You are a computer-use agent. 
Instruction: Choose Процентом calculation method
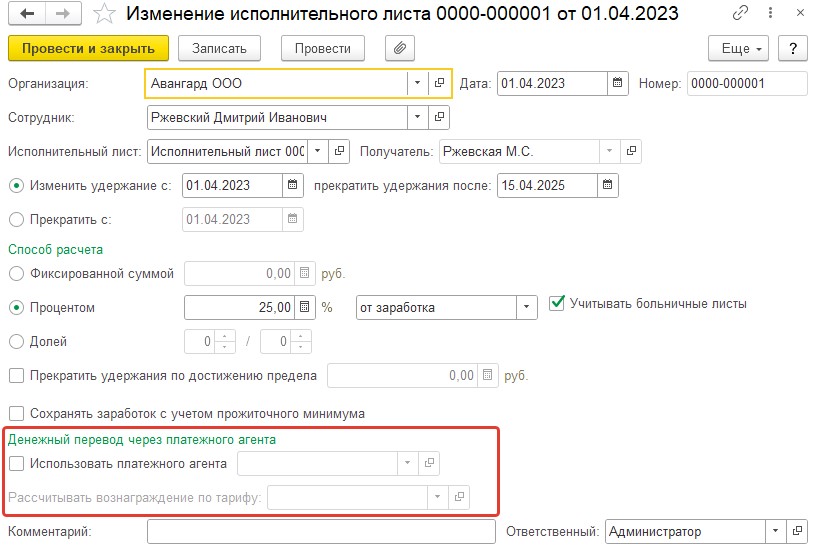[x=16, y=308]
